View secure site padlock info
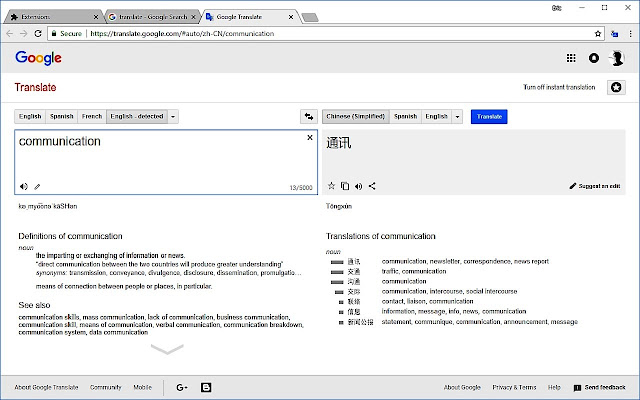The height and width of the screenshot is (400, 640). coord(53,33)
